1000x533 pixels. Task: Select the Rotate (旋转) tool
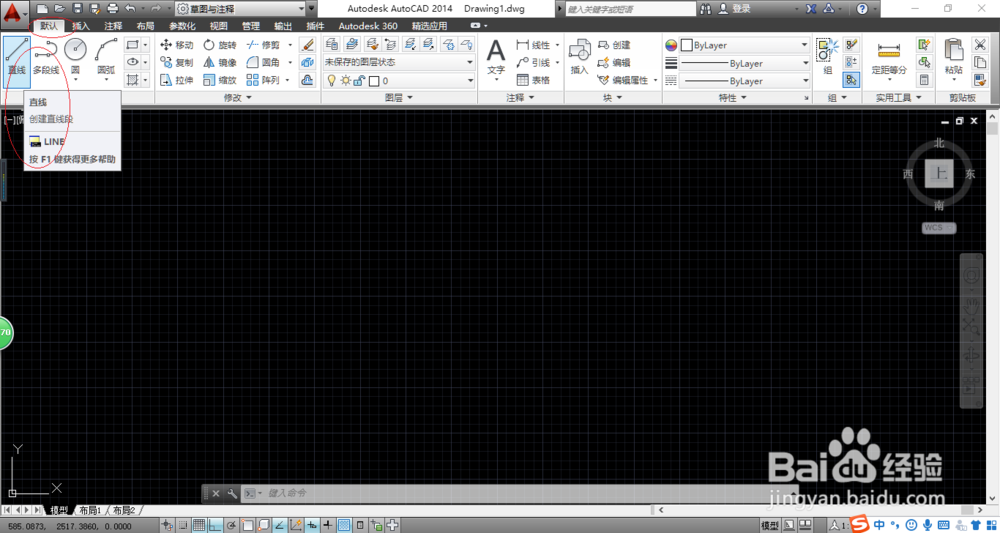(220, 45)
